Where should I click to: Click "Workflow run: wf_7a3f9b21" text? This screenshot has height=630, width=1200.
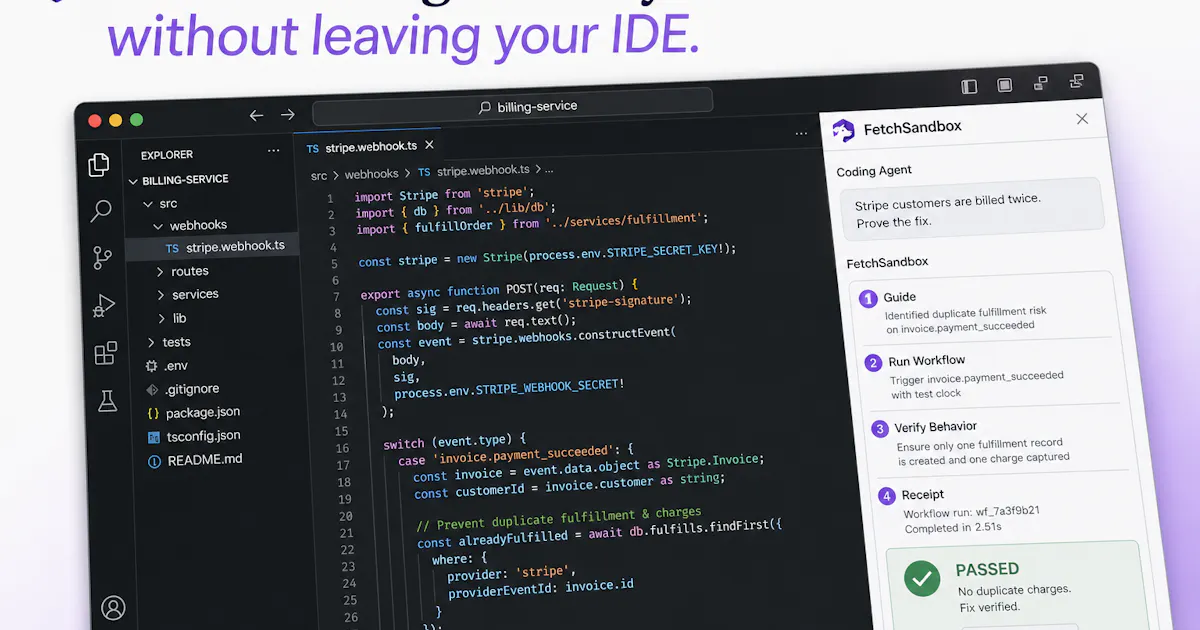point(971,512)
